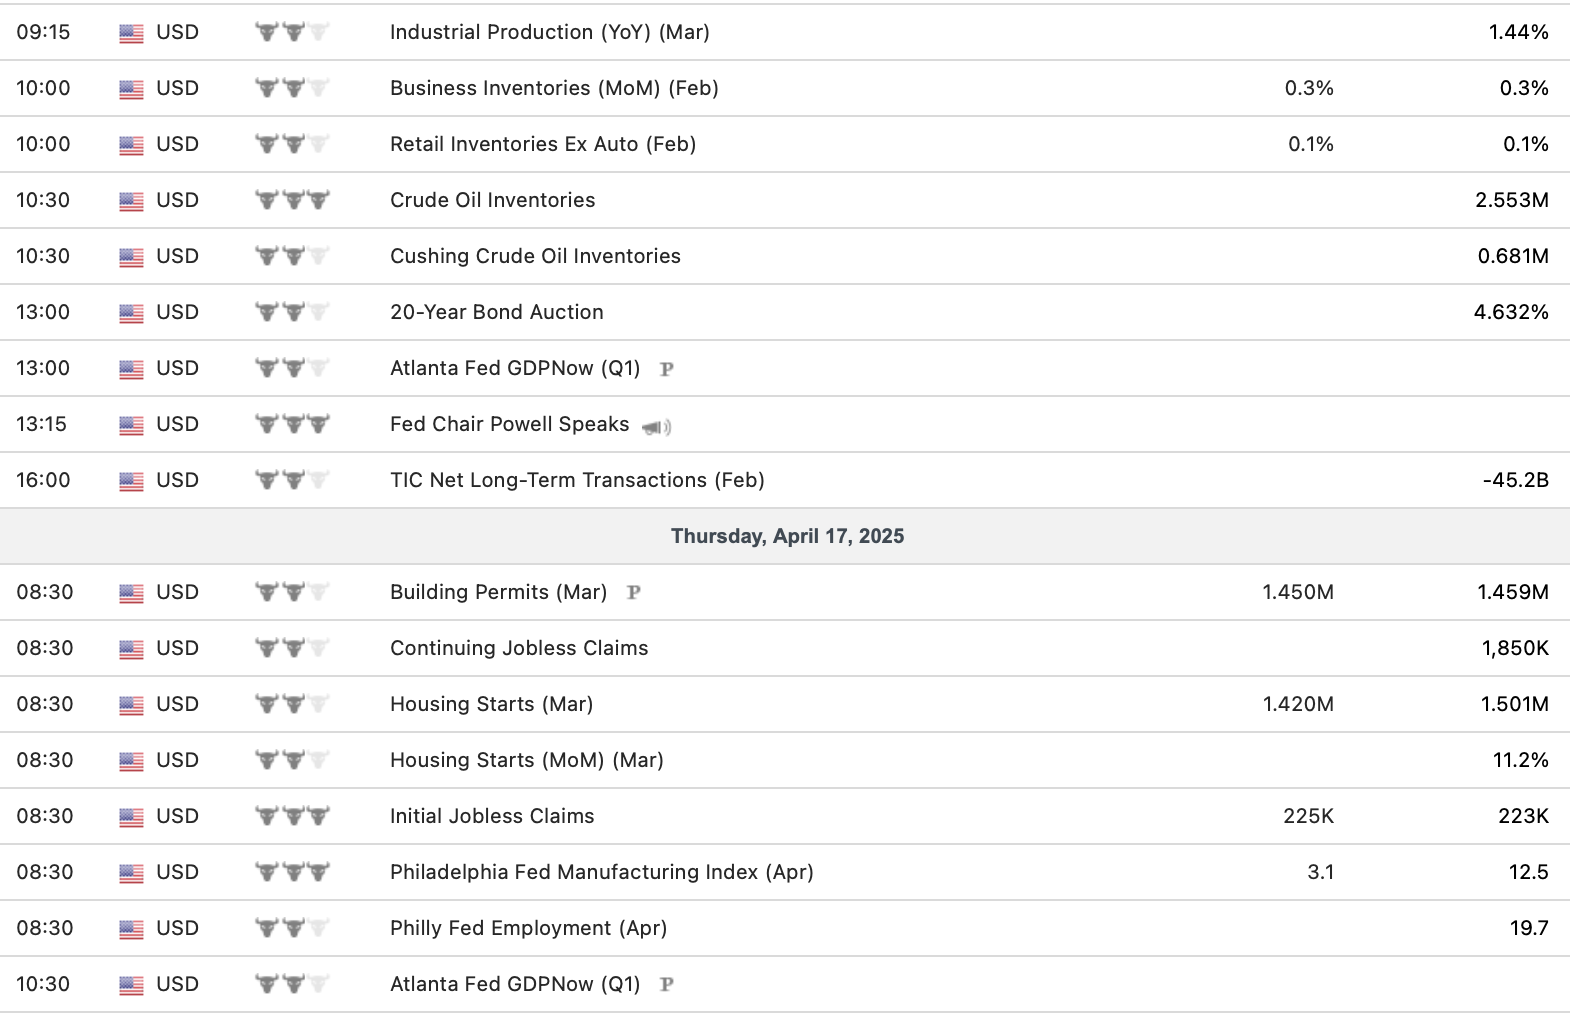This screenshot has height=1020, width=1570.
Task: Click the P icon beside 13:00 Atlanta Fed GDPNow
Action: pyautogui.click(x=667, y=369)
